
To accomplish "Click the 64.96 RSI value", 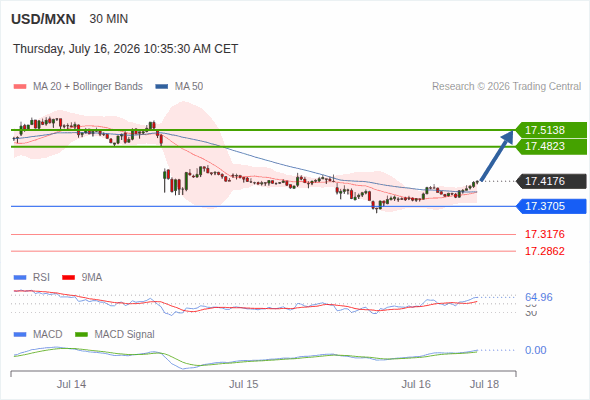I will click(539, 297).
